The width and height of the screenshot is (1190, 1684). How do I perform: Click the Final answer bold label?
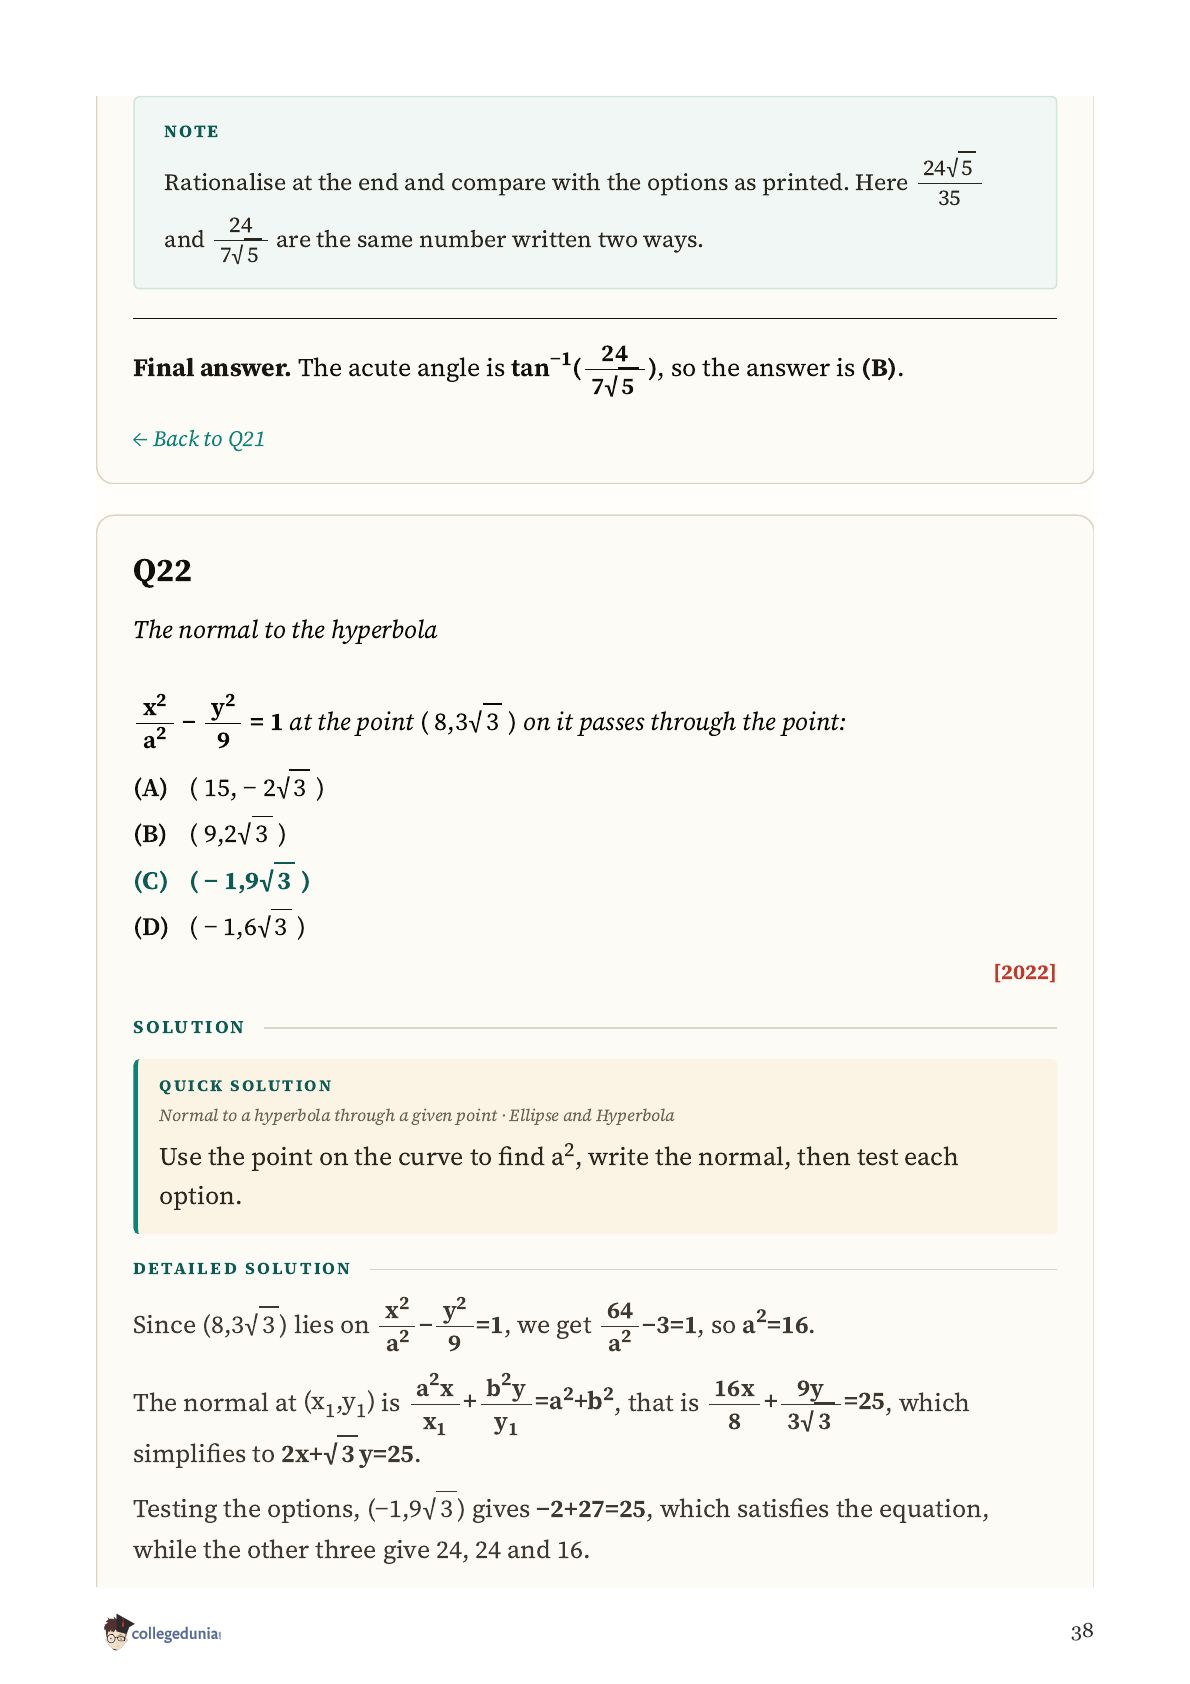click(x=212, y=368)
